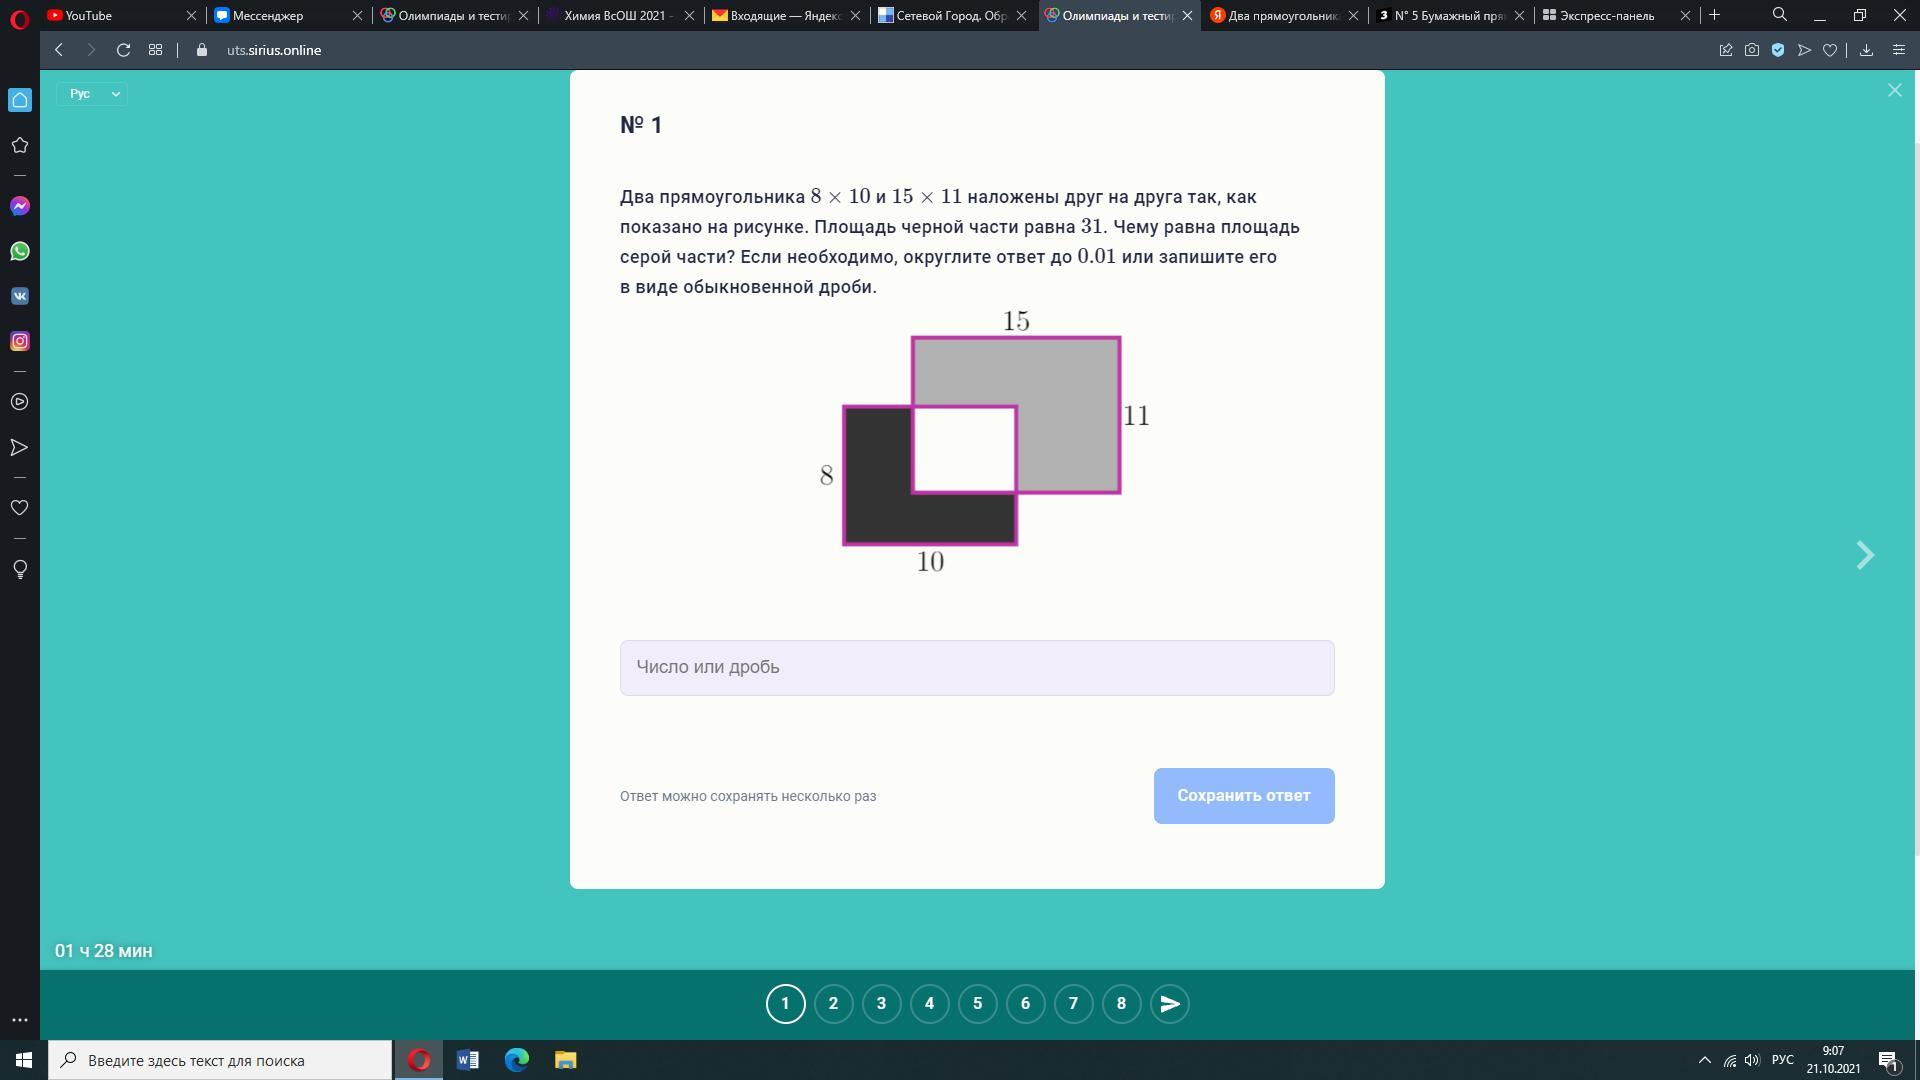The height and width of the screenshot is (1080, 1920).
Task: Click the page reload button
Action: (123, 50)
